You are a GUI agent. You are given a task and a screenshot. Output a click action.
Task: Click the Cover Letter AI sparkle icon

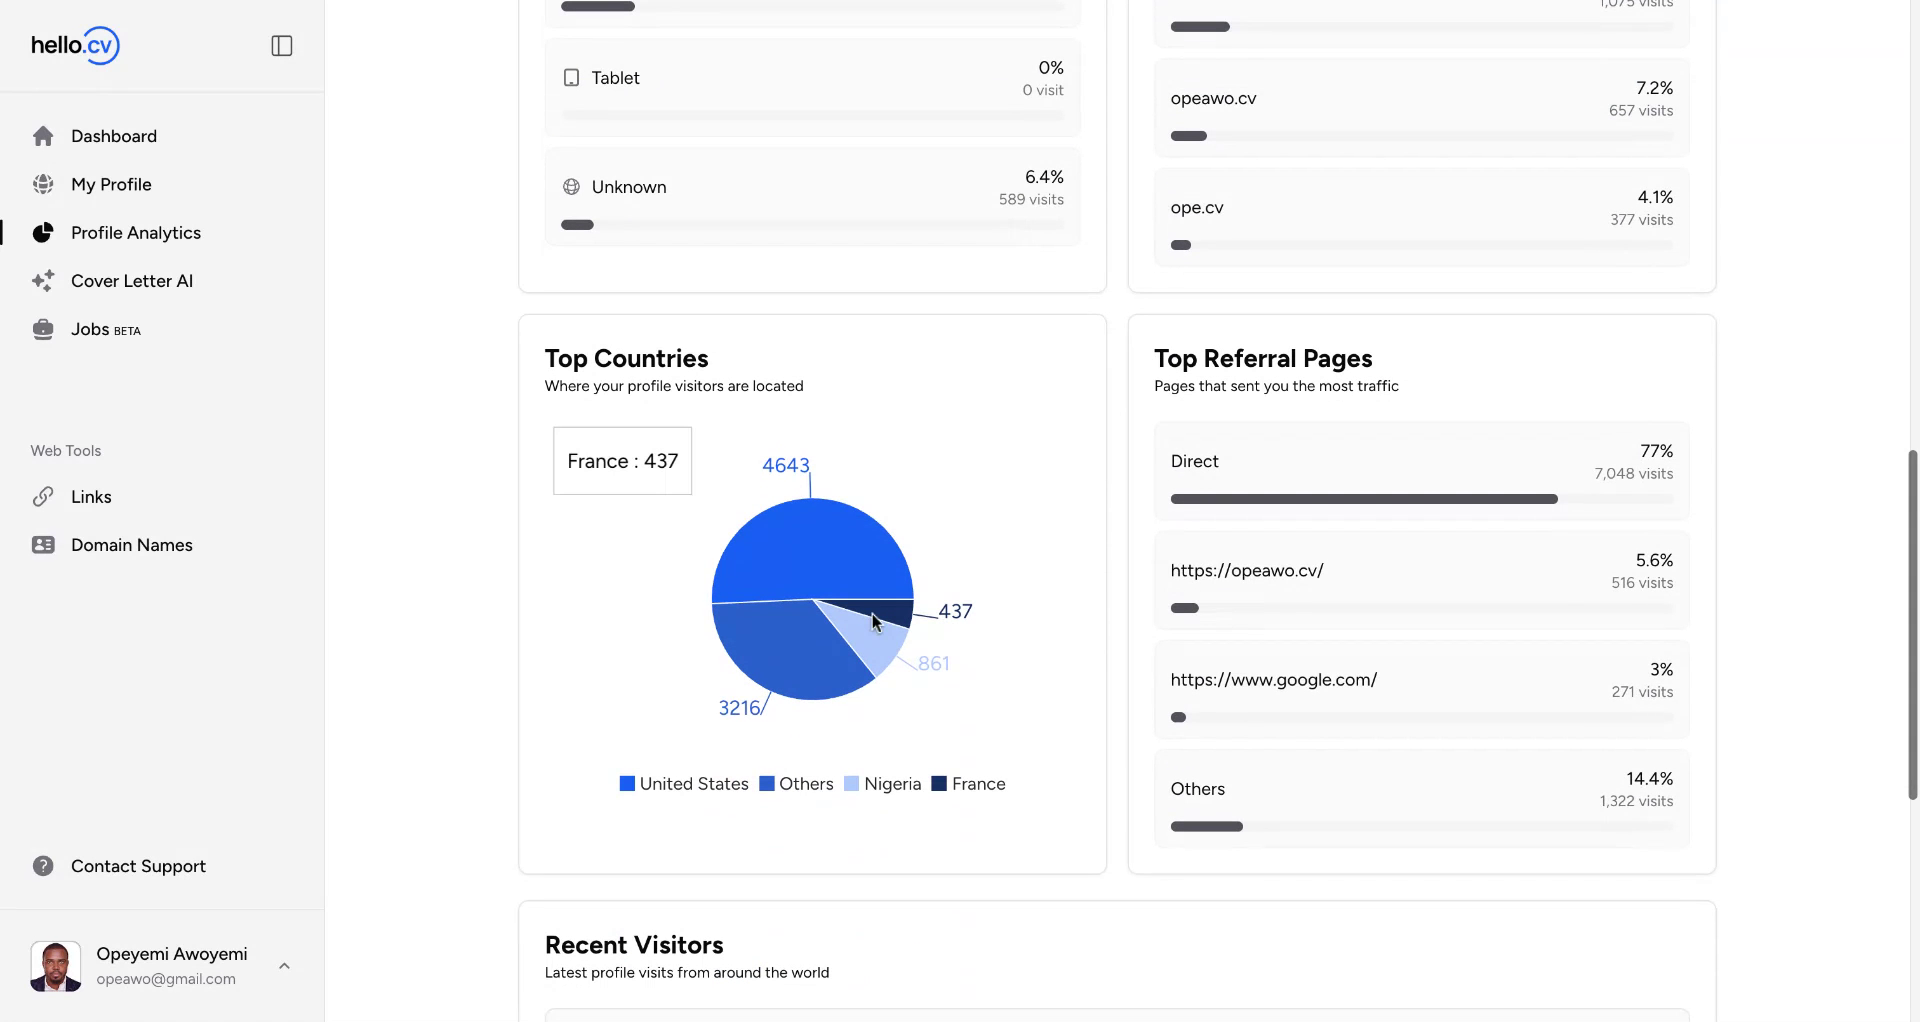click(x=43, y=281)
